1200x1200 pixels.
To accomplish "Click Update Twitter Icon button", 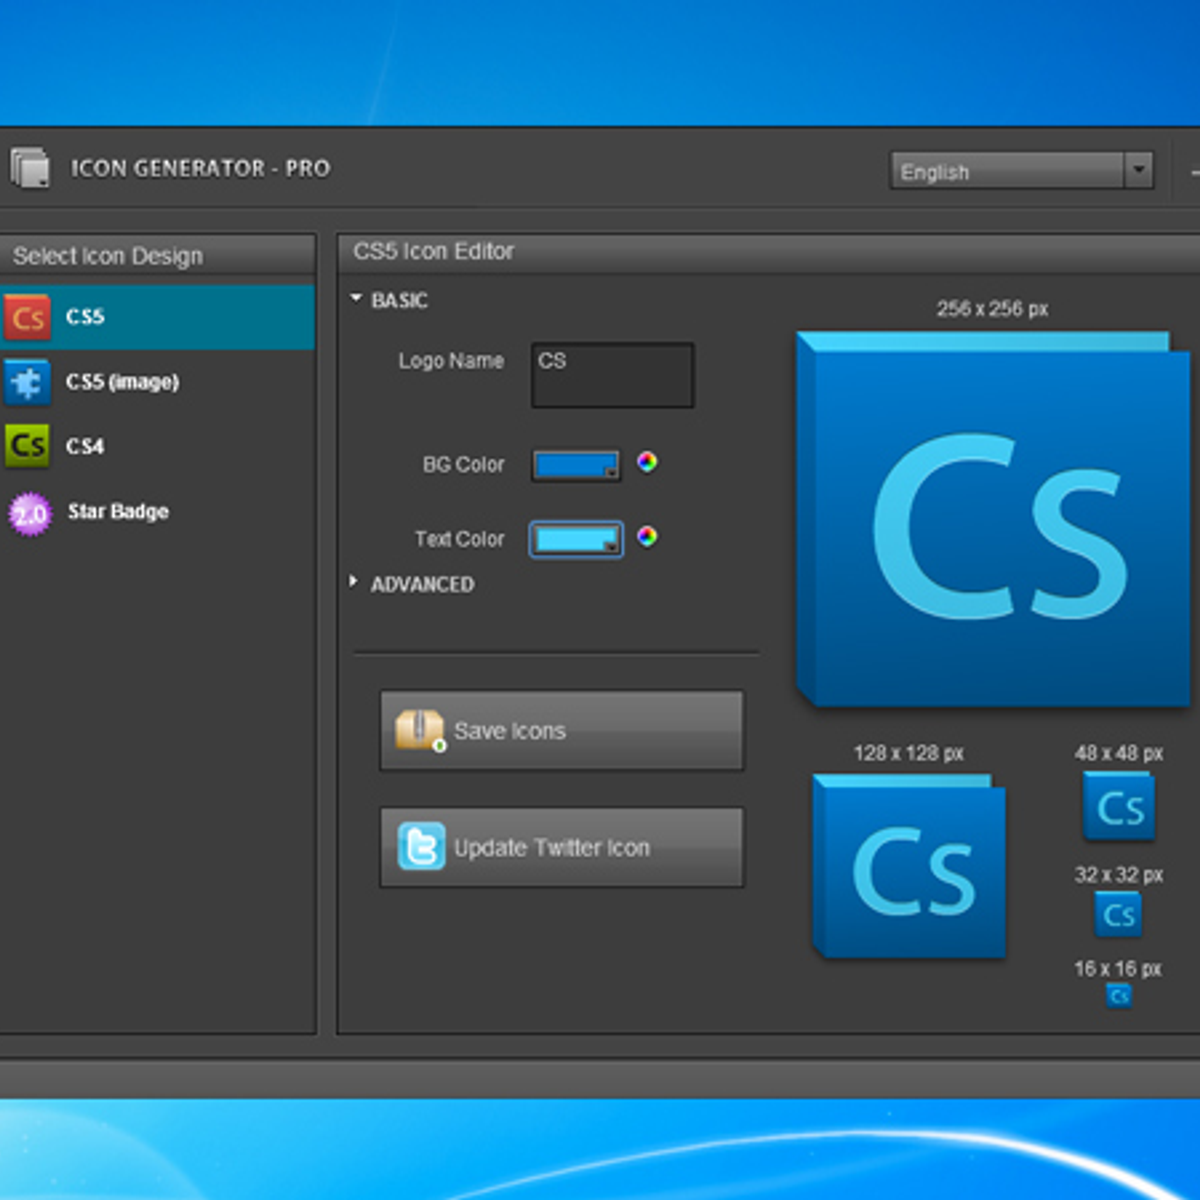I will point(562,848).
